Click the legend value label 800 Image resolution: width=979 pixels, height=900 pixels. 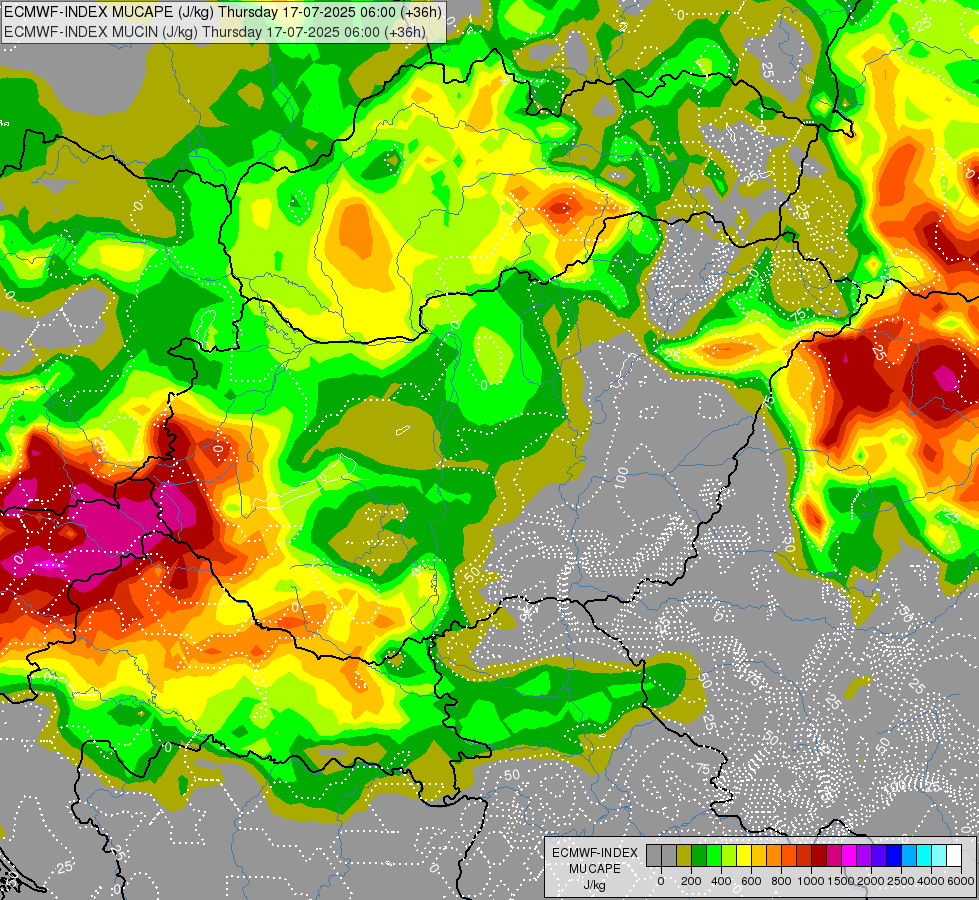(x=781, y=881)
